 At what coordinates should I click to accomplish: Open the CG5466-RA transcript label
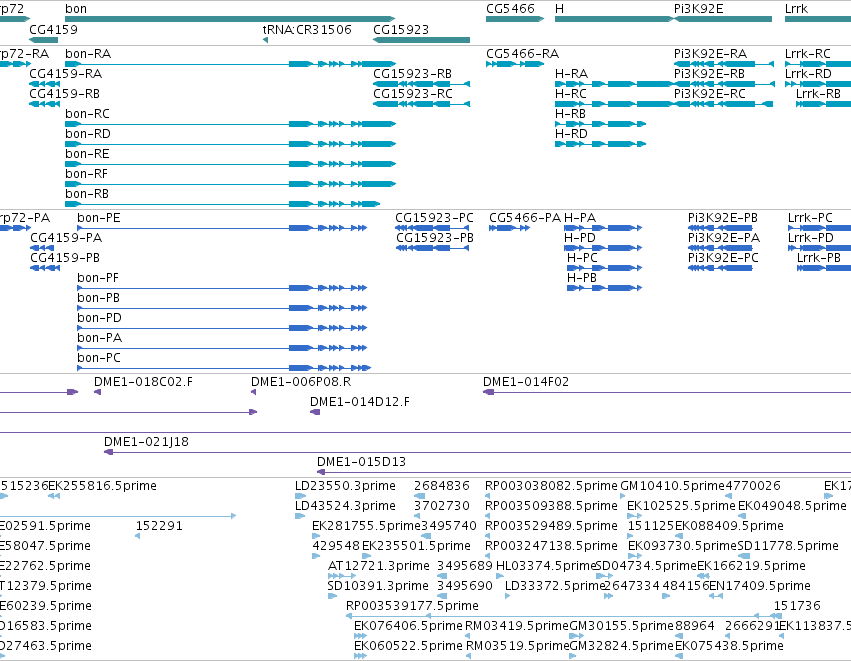[522, 54]
